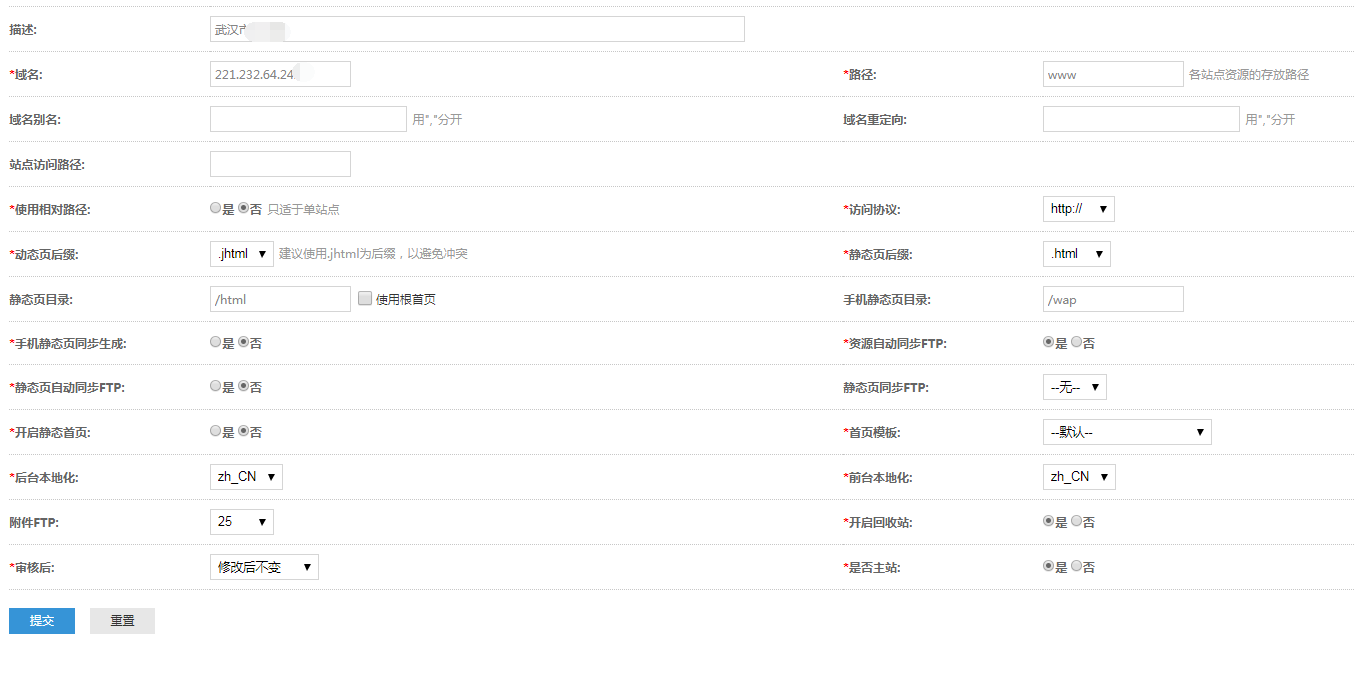
Task: Click the hint text 各站点资源的存放路径
Action: point(1249,75)
